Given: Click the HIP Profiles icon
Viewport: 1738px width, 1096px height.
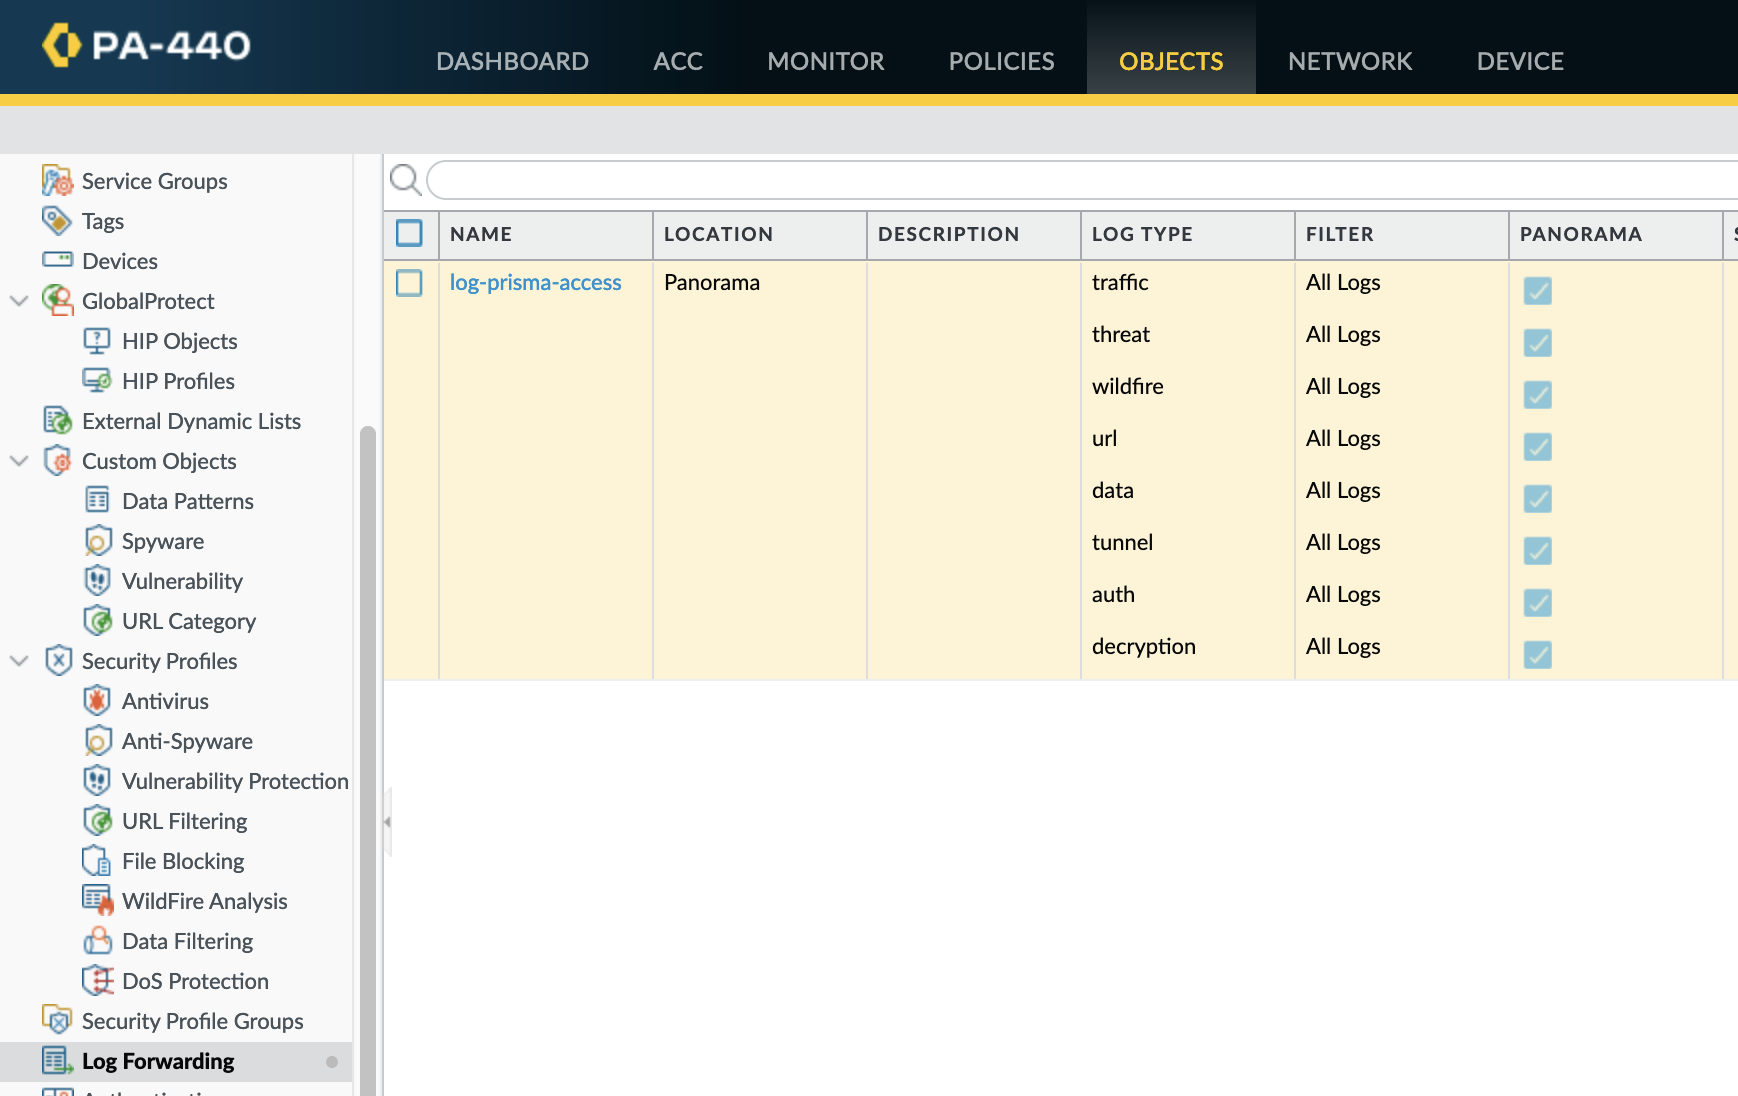Looking at the screenshot, I should [97, 381].
